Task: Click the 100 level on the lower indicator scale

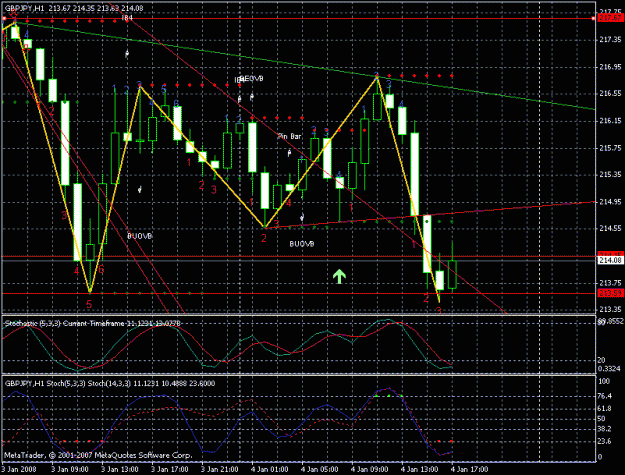Action: [604, 381]
